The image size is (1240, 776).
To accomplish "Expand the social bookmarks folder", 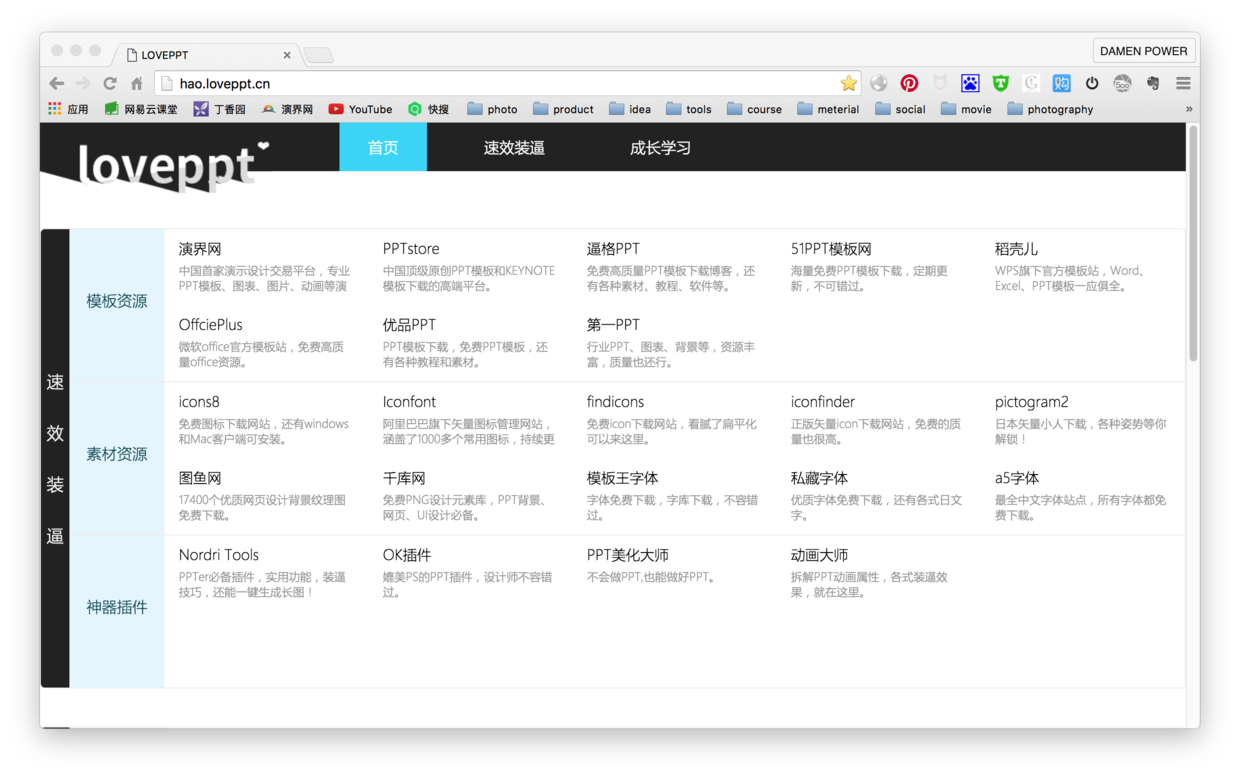I will [900, 109].
